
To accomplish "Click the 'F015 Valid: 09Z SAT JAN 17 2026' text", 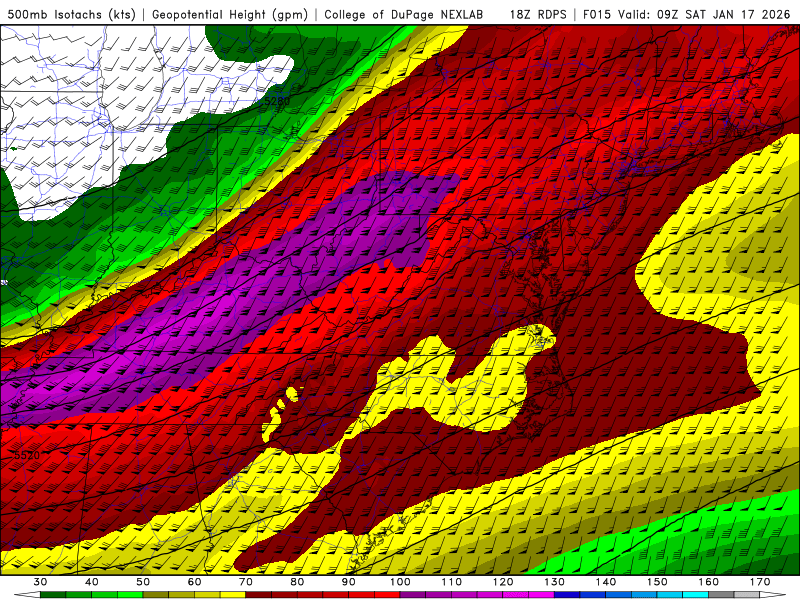I will point(686,14).
